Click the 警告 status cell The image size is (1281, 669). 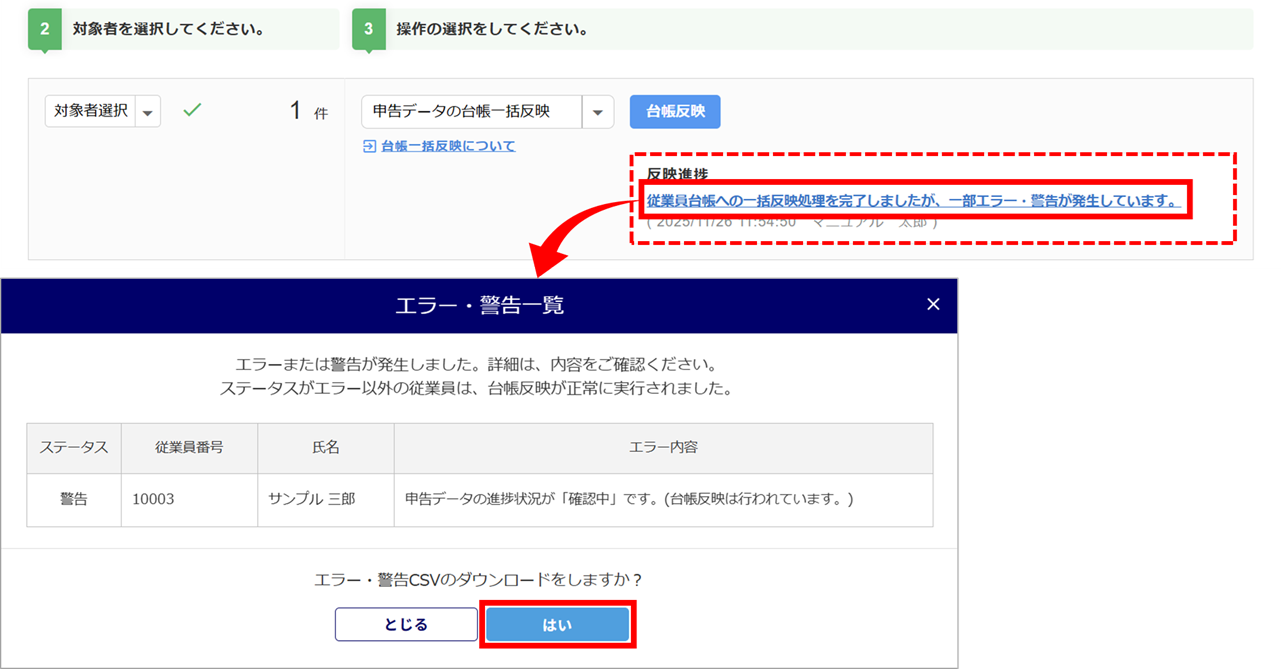(74, 499)
